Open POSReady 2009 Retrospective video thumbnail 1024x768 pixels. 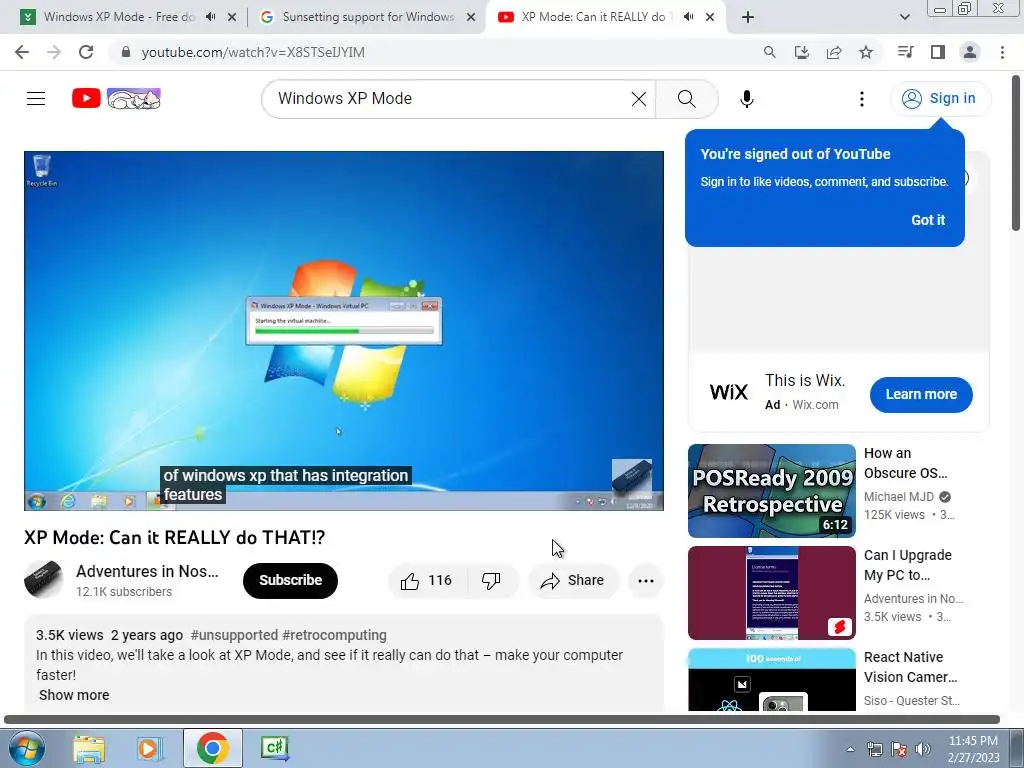coord(771,491)
